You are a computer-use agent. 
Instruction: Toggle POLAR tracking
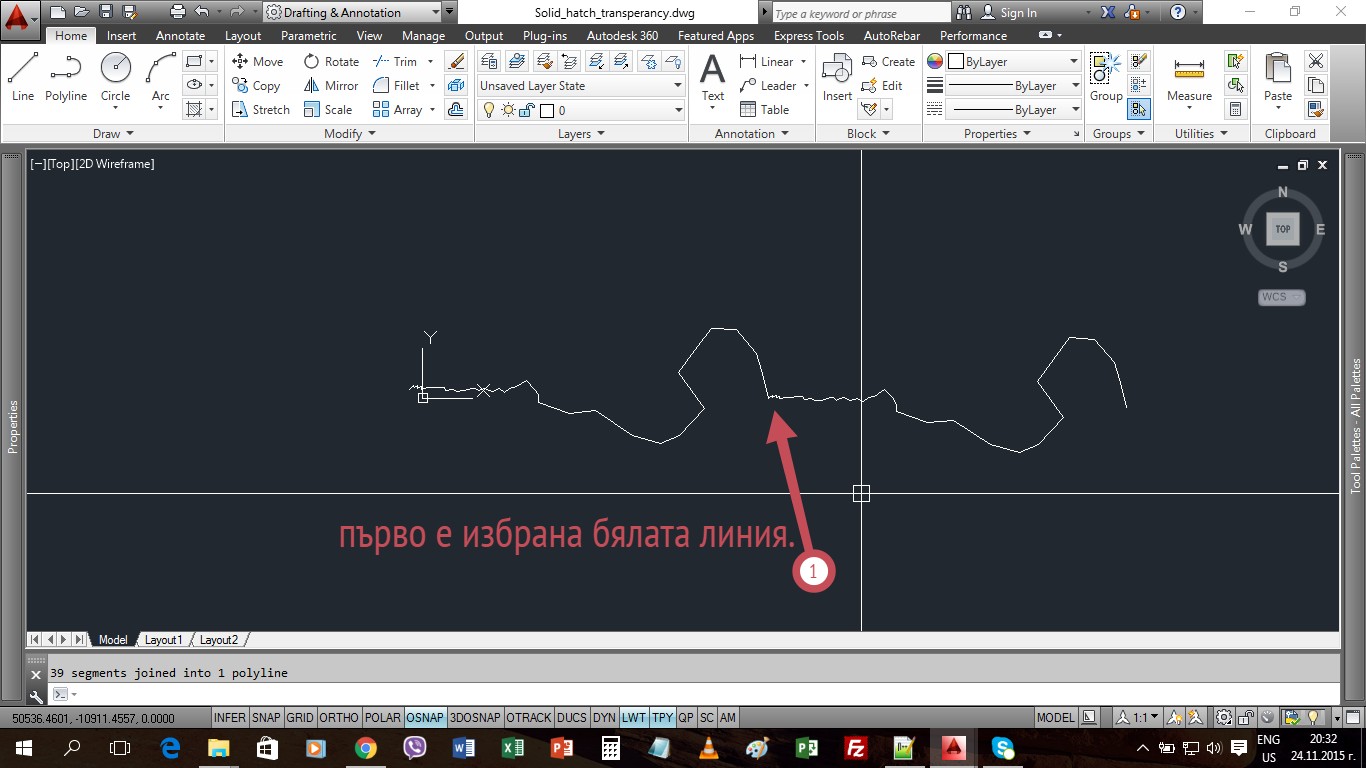click(x=383, y=718)
